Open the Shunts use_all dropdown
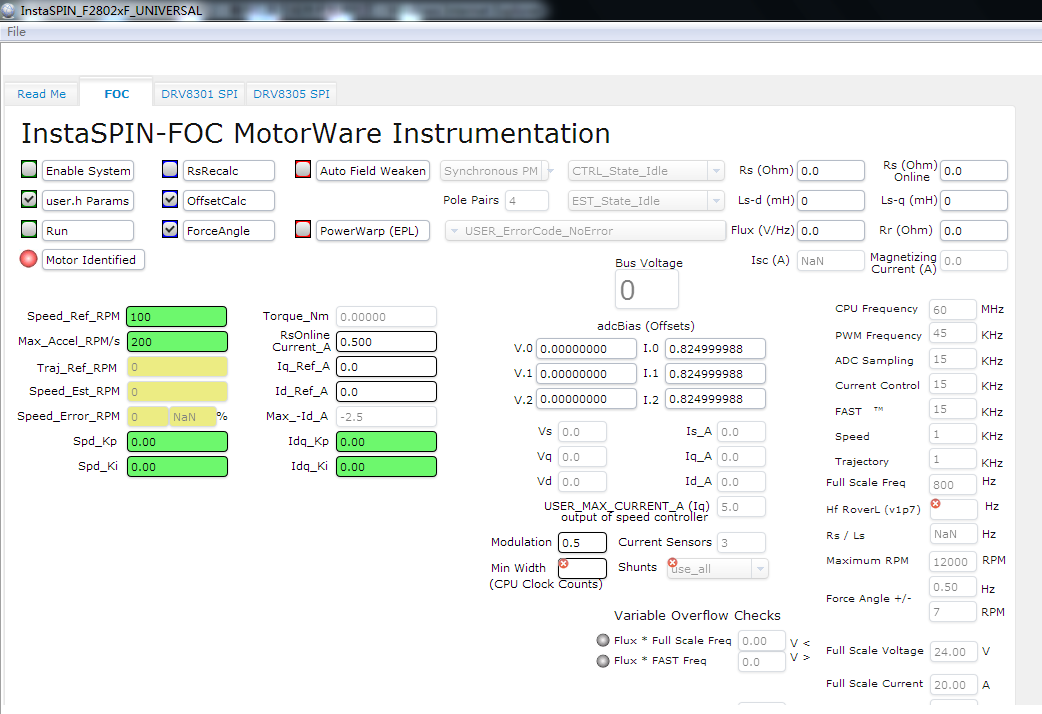 pos(718,568)
